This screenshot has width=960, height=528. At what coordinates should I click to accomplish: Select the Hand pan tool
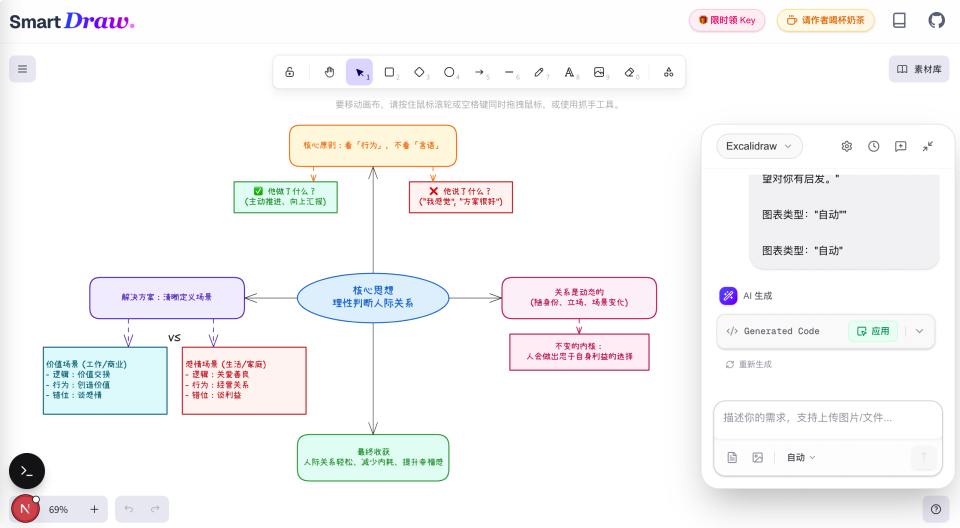coord(329,72)
